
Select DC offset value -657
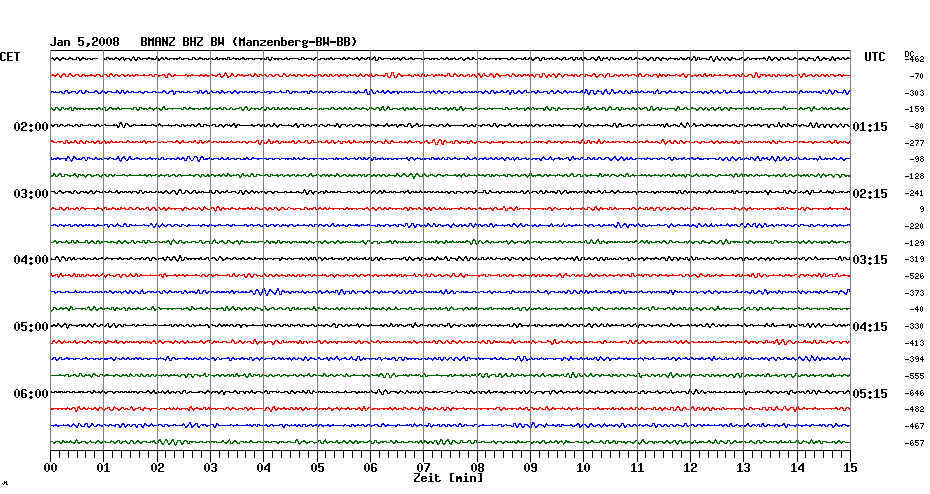tap(915, 444)
